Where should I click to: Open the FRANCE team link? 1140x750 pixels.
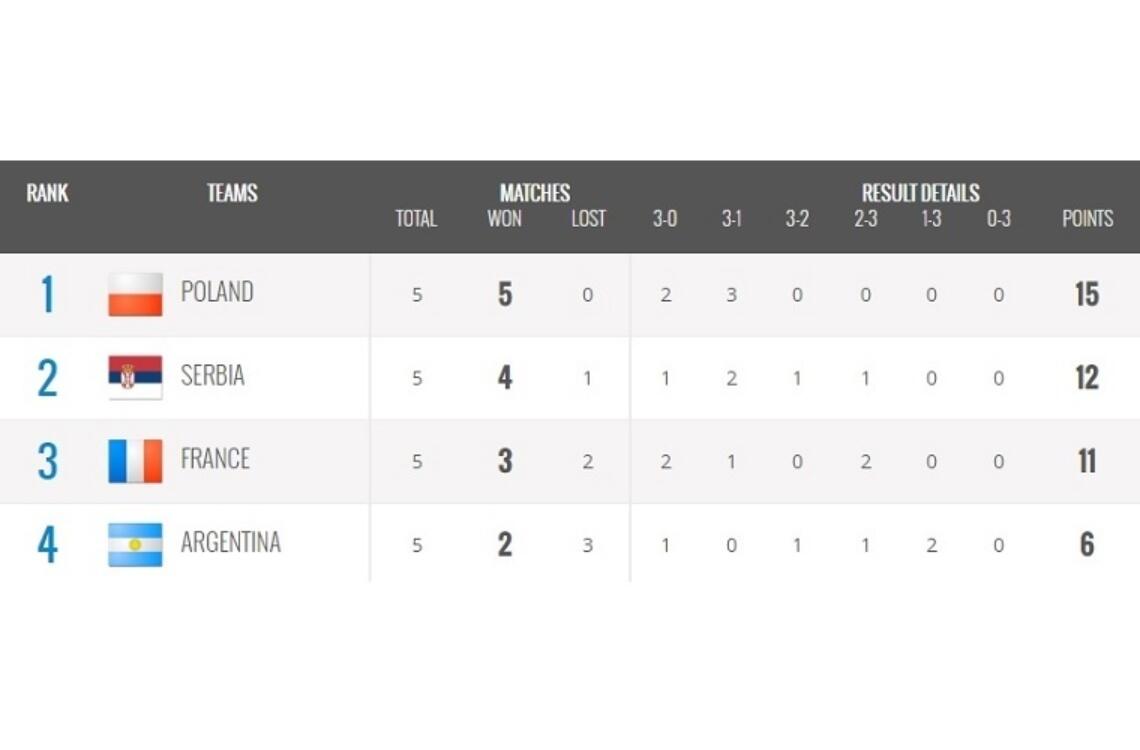[x=215, y=459]
